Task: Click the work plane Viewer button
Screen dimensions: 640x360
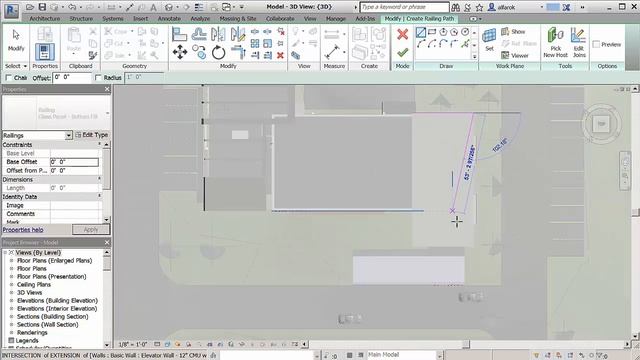Action: (x=515, y=55)
